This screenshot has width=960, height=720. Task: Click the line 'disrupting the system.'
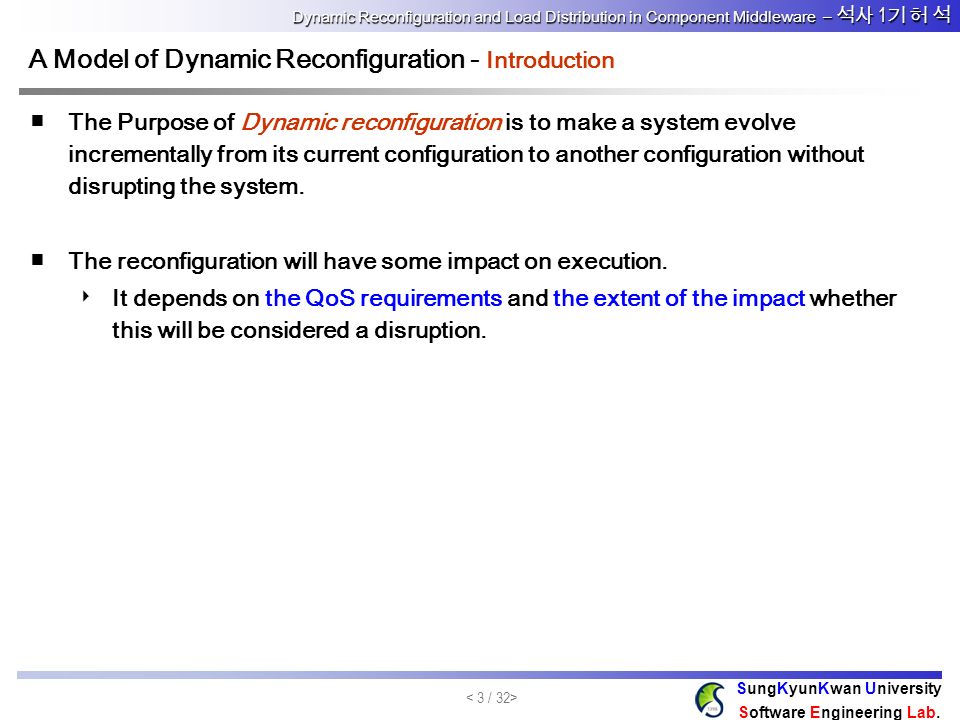[x=186, y=186]
